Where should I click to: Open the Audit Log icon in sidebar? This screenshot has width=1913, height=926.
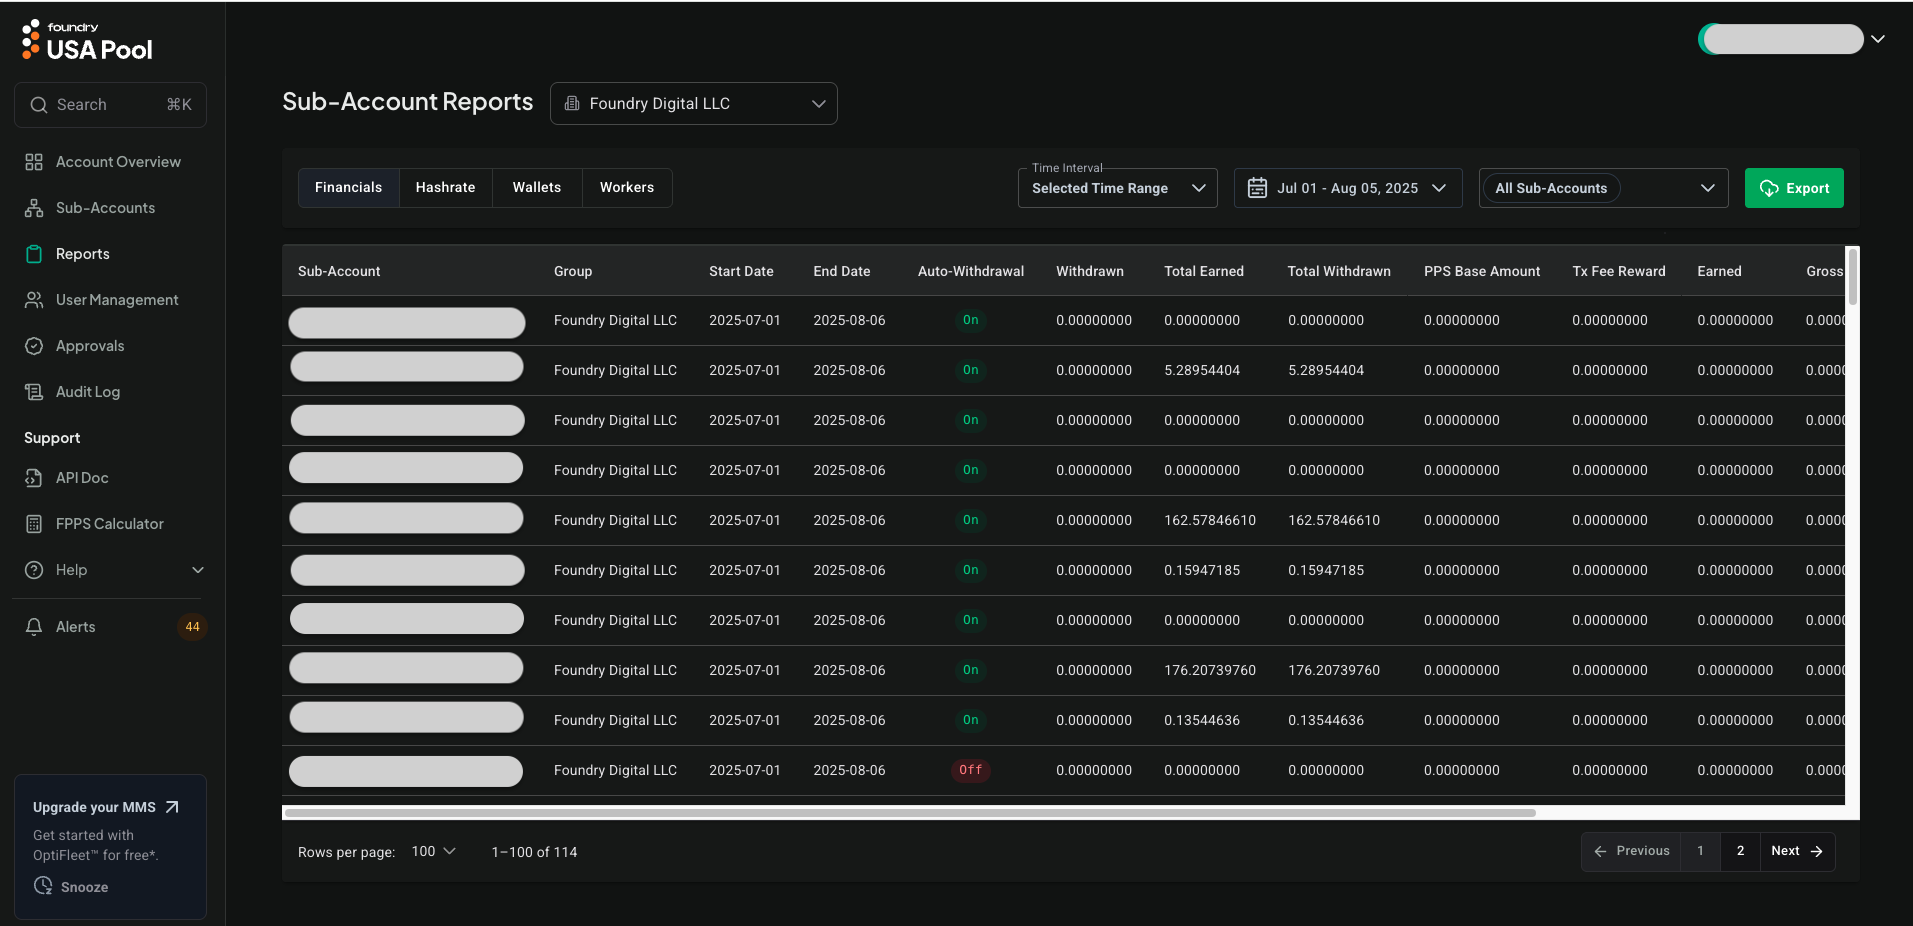[34, 392]
